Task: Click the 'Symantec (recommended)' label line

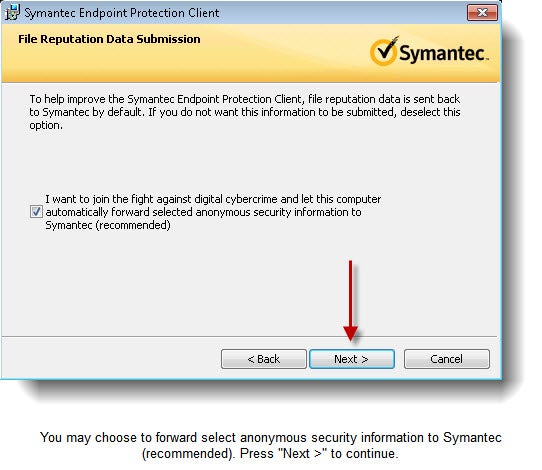Action: (x=108, y=225)
